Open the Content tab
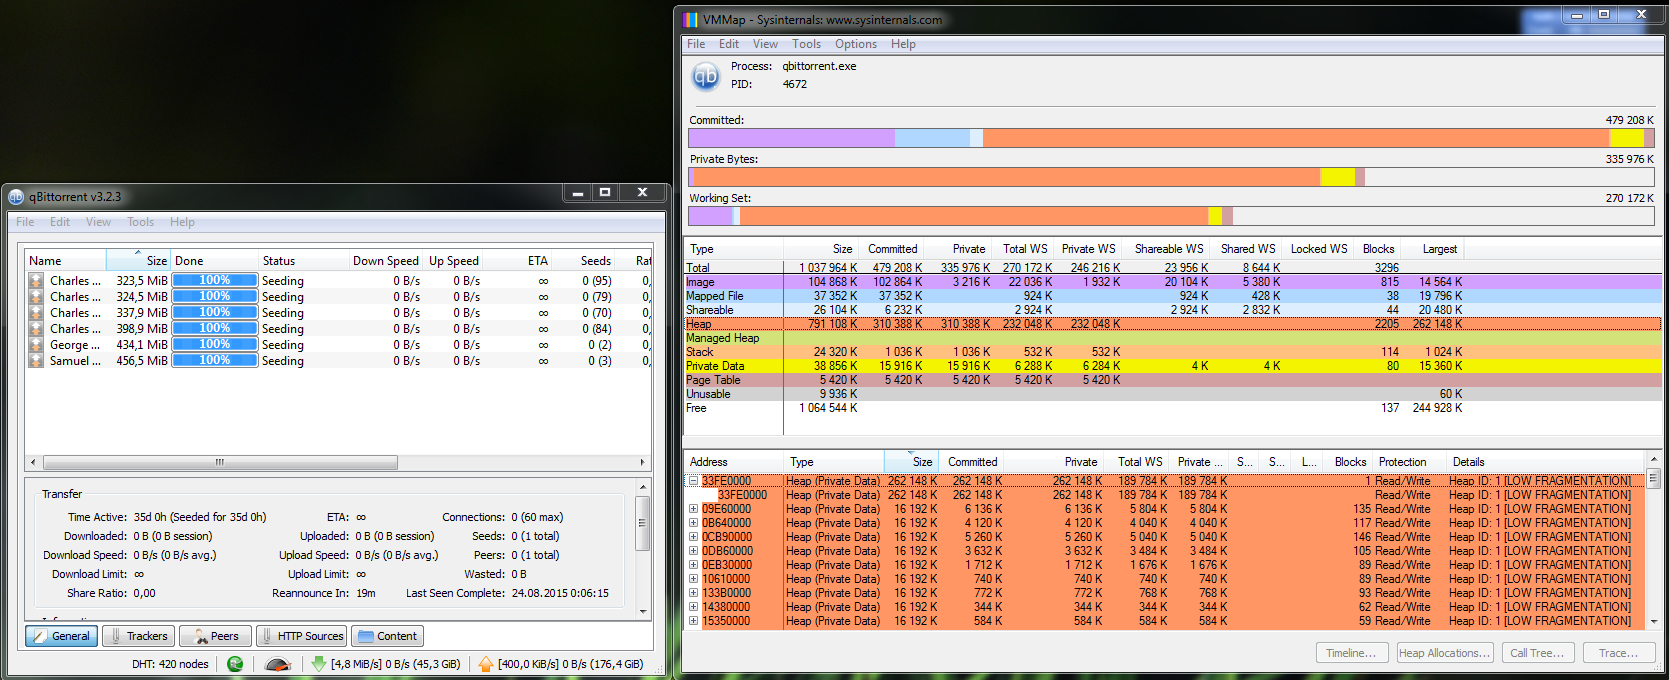This screenshot has width=1669, height=680. click(x=387, y=636)
